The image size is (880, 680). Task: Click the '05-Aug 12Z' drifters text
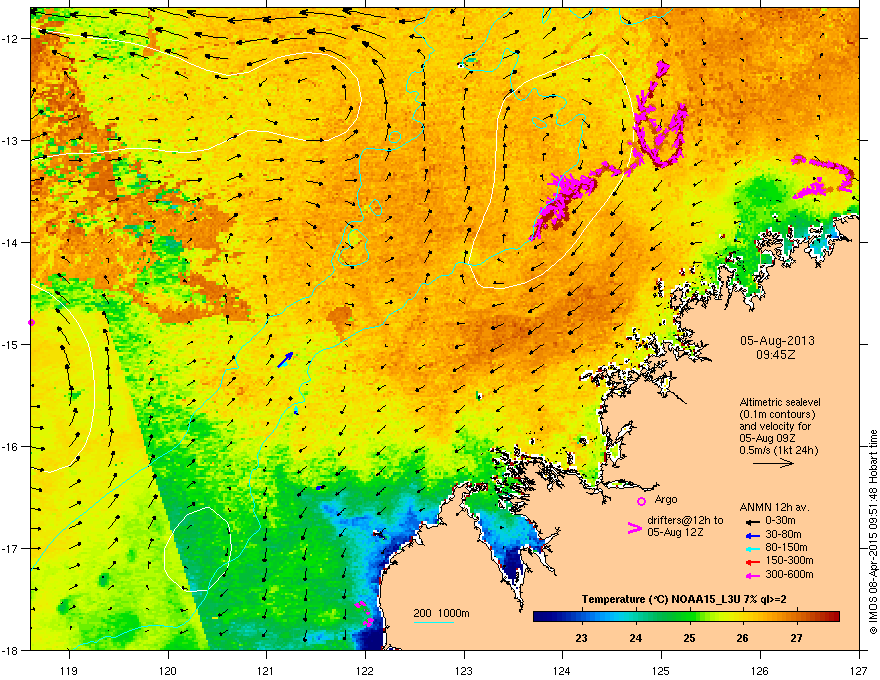pos(675,532)
